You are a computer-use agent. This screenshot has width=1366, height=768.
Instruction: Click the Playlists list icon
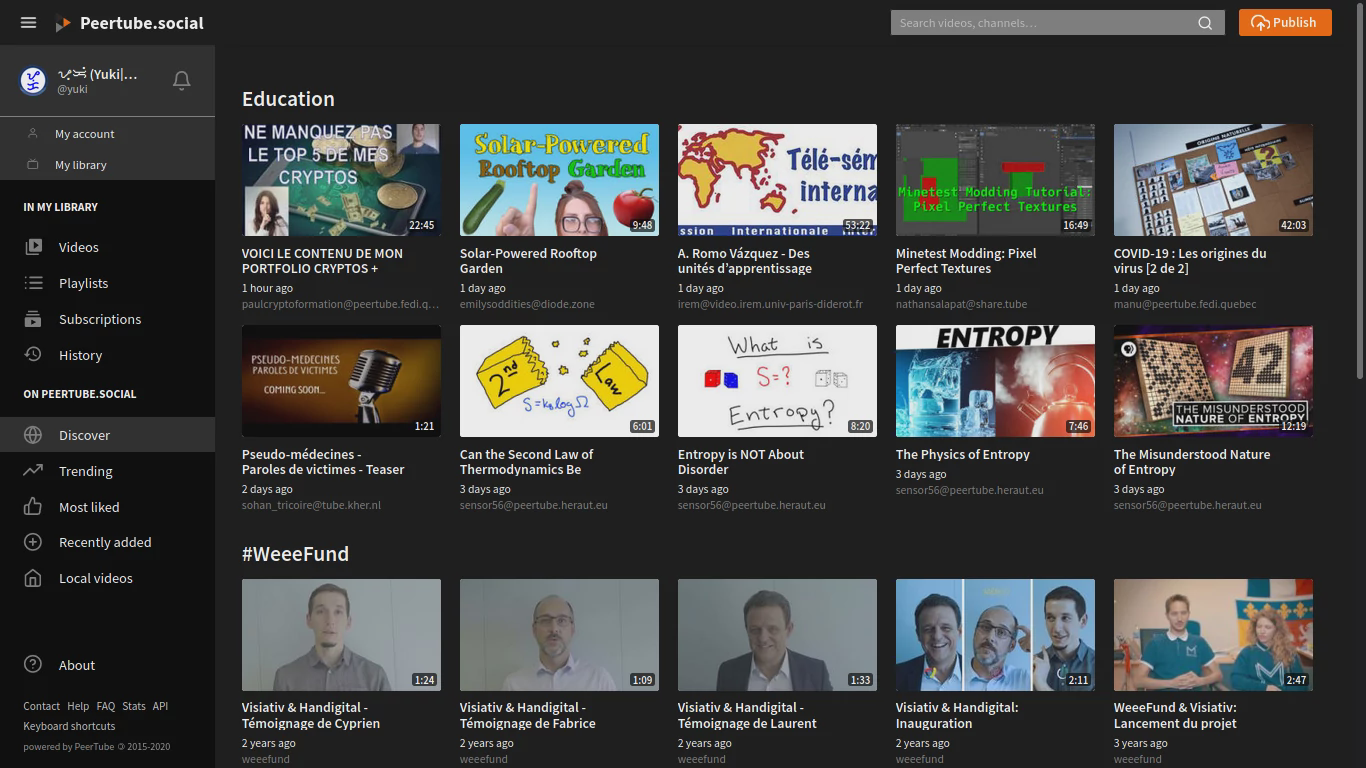33,283
